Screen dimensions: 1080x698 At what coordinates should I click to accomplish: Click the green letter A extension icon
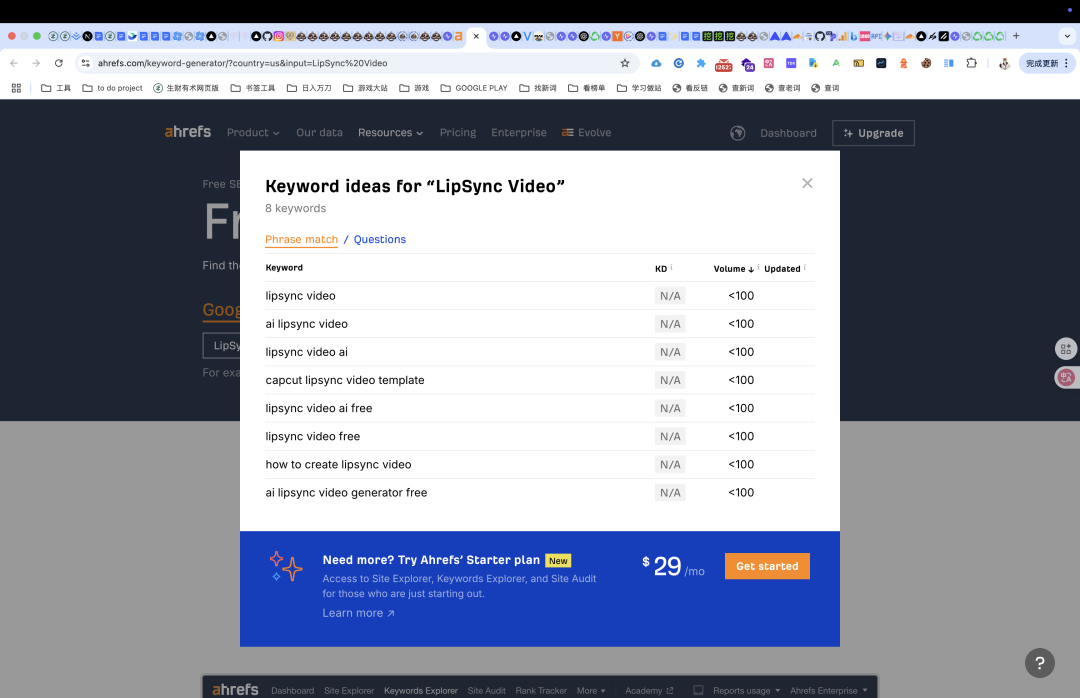pos(835,63)
